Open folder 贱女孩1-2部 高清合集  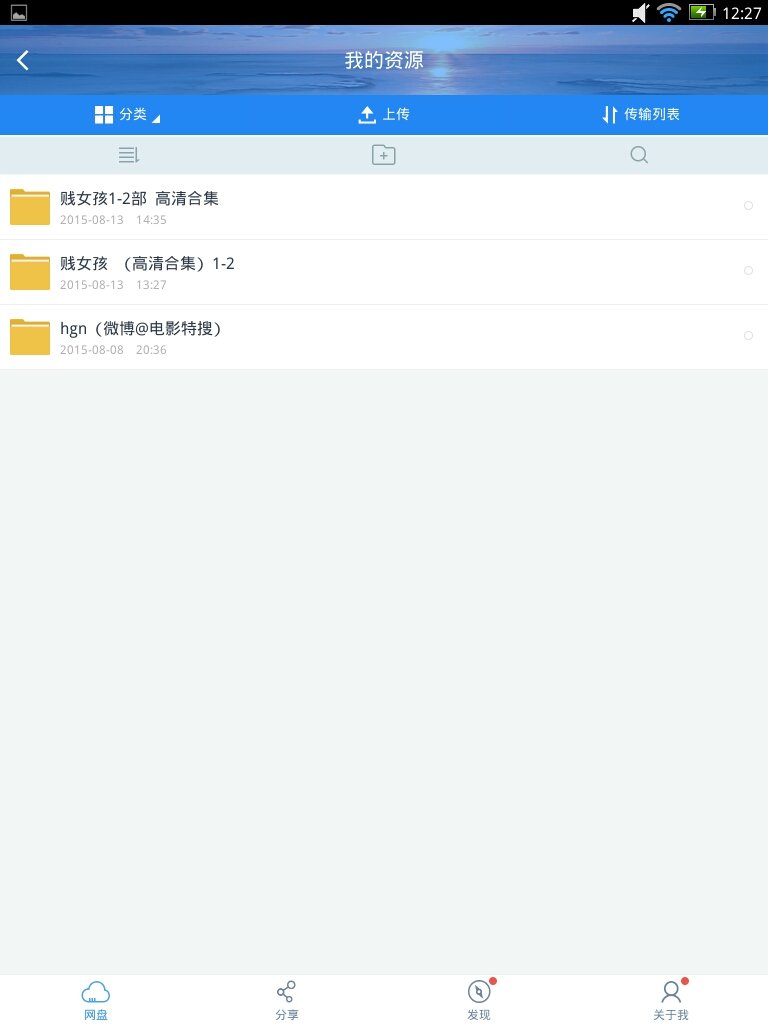pyautogui.click(x=139, y=199)
